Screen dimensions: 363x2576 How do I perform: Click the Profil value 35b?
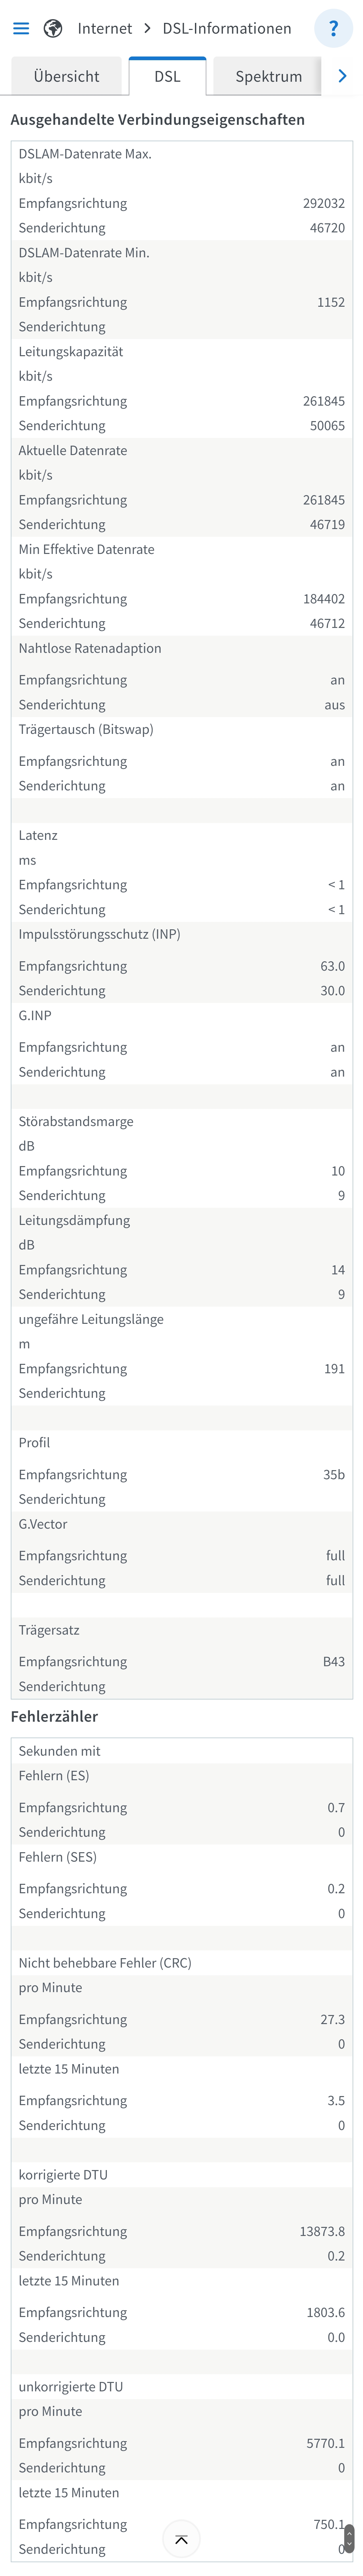pyautogui.click(x=334, y=1474)
